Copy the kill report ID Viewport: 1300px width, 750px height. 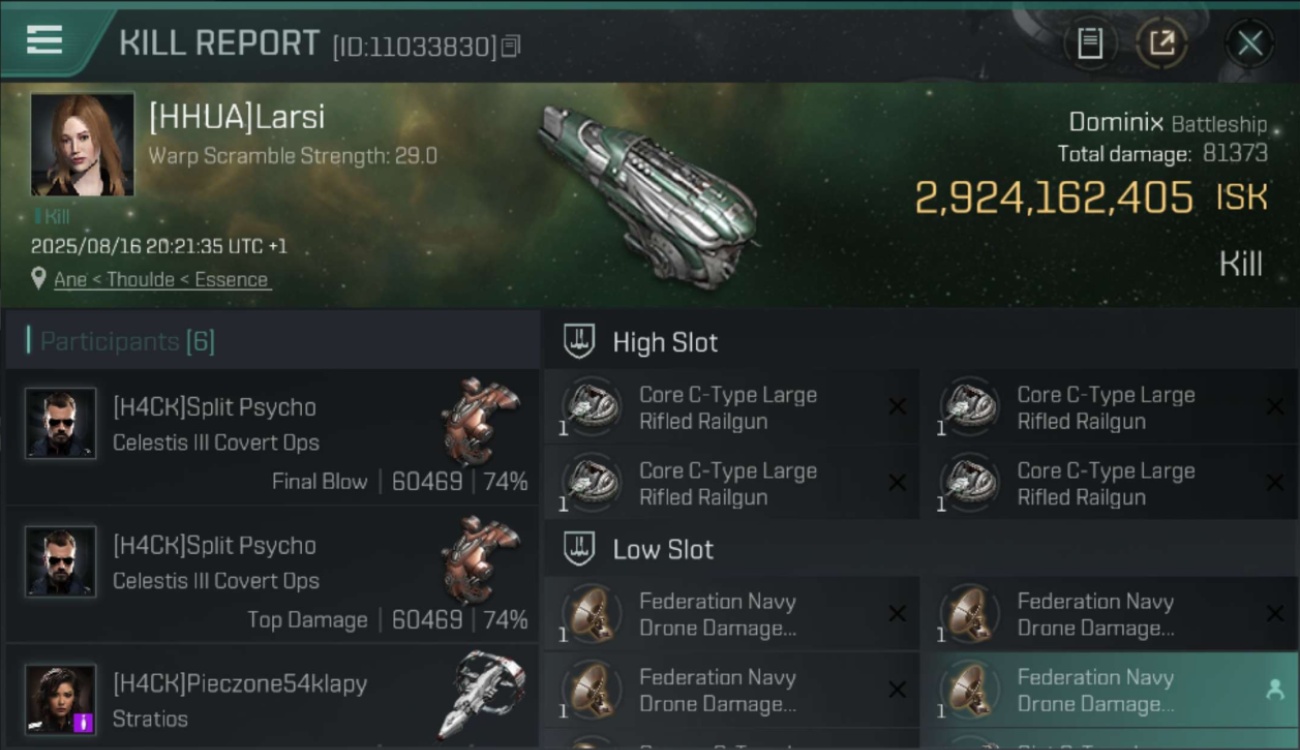point(511,46)
